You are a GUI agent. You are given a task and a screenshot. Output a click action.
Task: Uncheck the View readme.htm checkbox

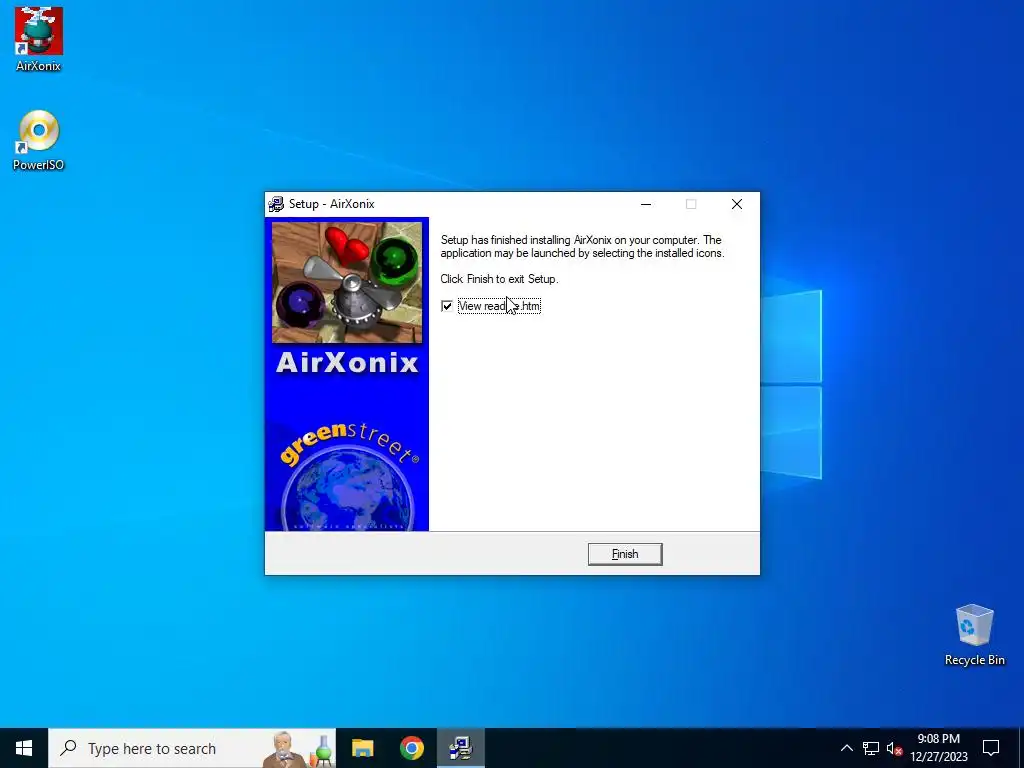[447, 306]
